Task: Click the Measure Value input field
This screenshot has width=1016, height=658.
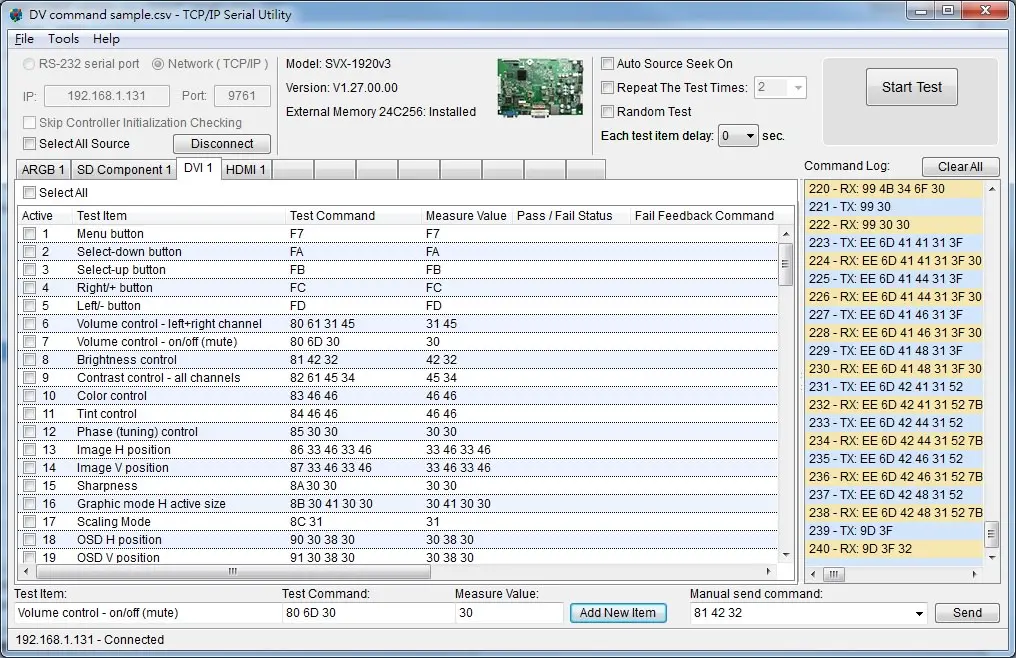Action: pyautogui.click(x=509, y=613)
